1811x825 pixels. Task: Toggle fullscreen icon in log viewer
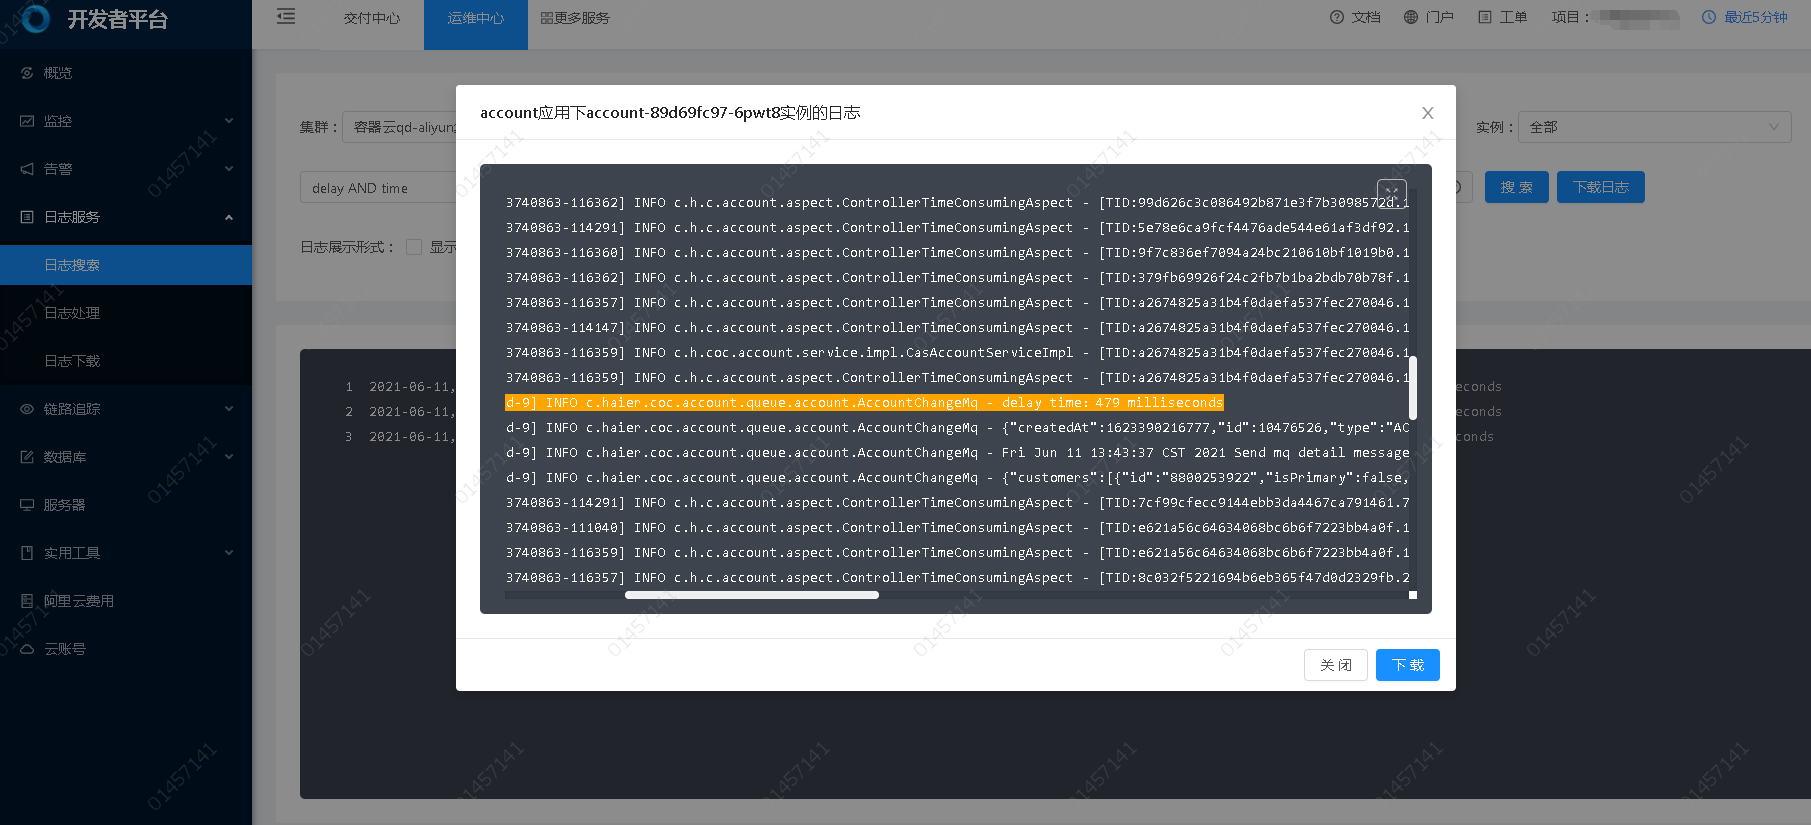point(1391,192)
